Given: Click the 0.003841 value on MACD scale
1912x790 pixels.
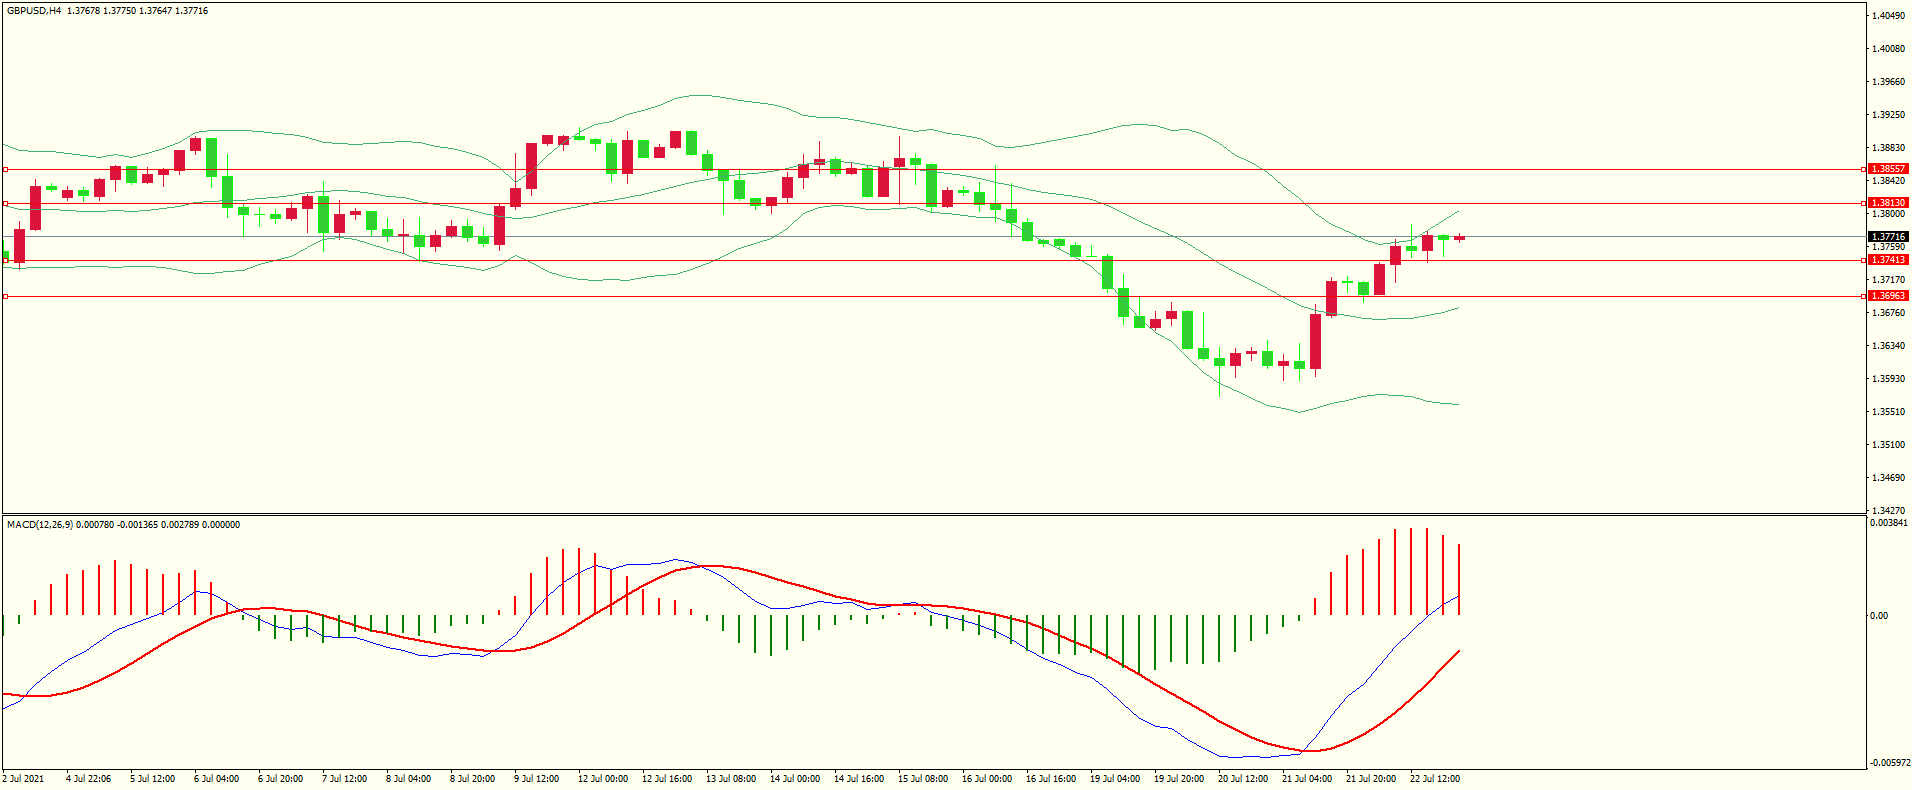Looking at the screenshot, I should click(1888, 523).
